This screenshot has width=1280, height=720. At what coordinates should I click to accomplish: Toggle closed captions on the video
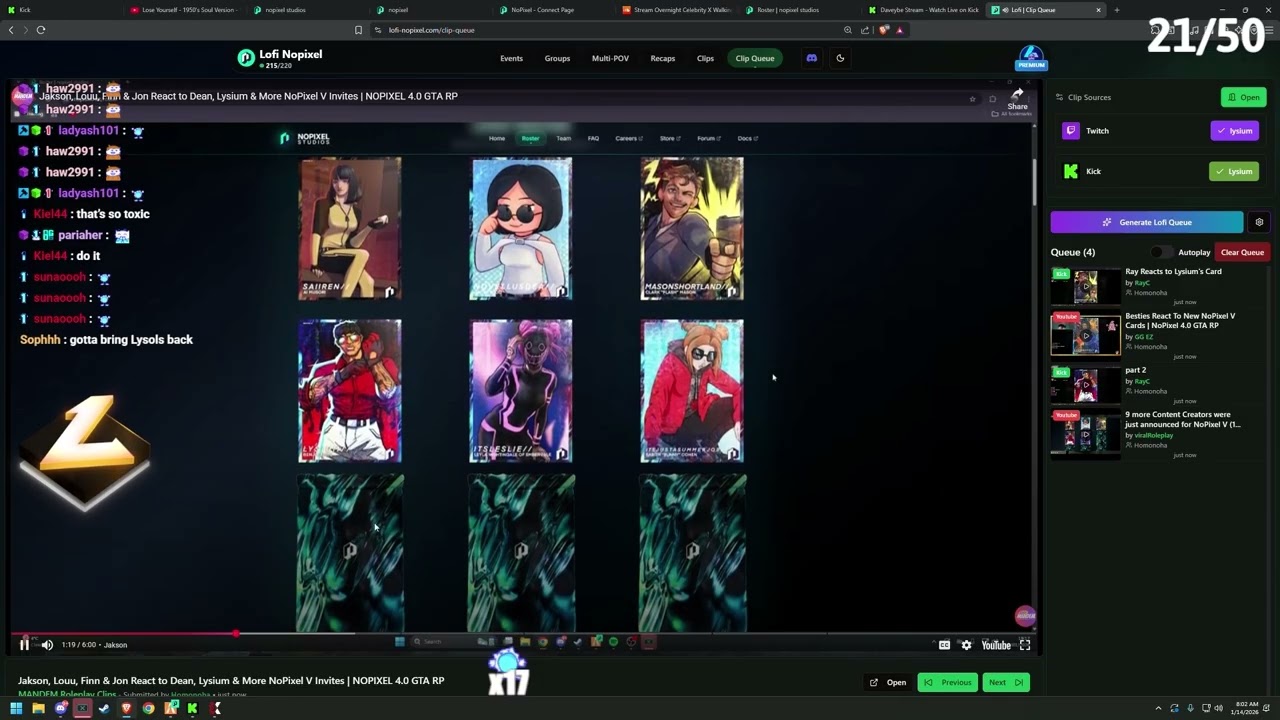944,645
